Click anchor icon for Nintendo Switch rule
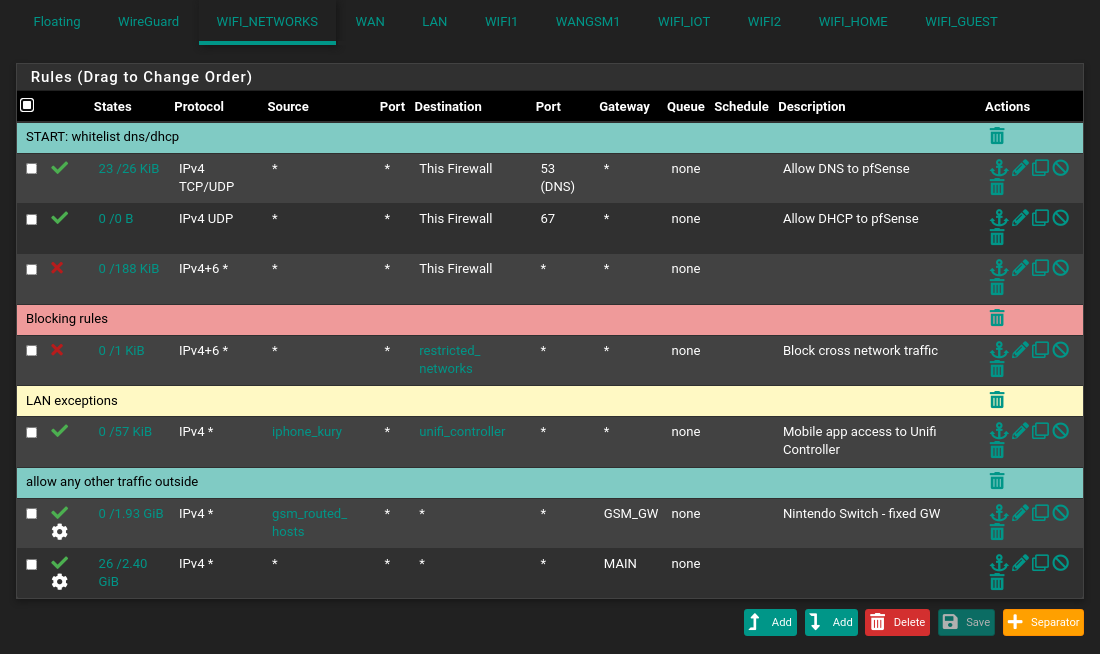The height and width of the screenshot is (654, 1100). [998, 513]
